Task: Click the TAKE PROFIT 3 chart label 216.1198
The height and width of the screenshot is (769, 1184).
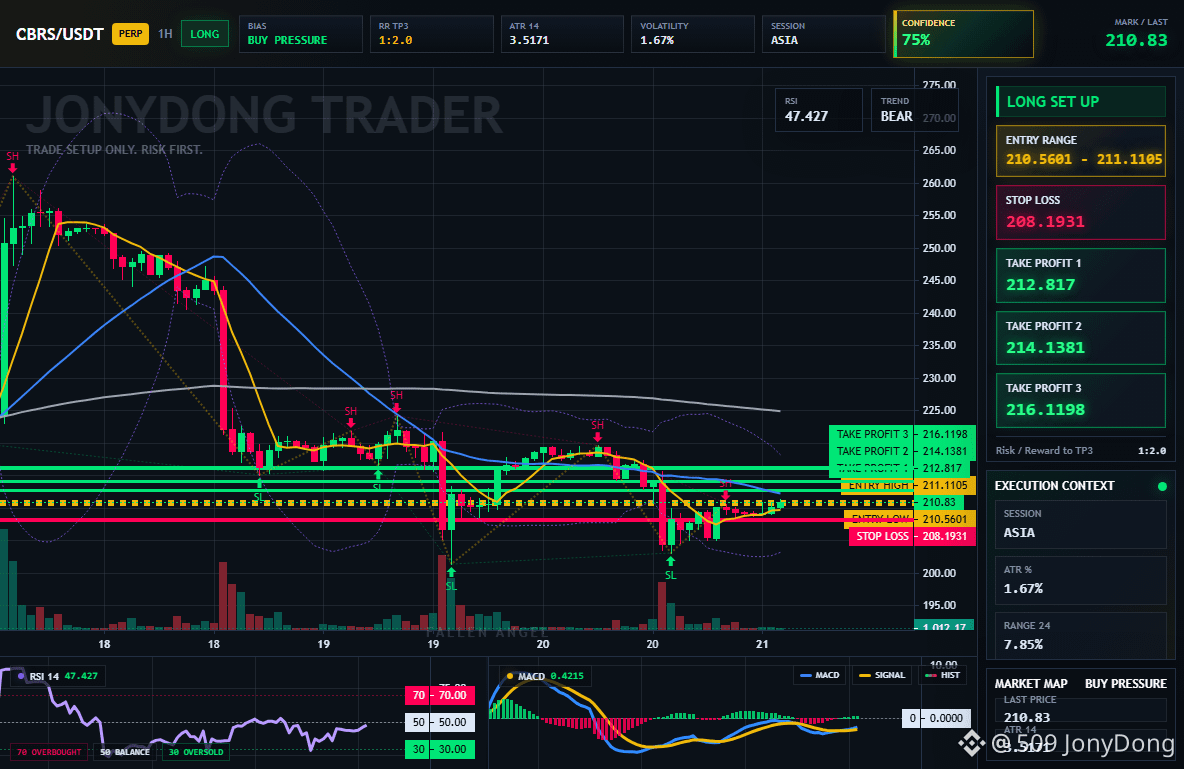Action: pos(902,434)
